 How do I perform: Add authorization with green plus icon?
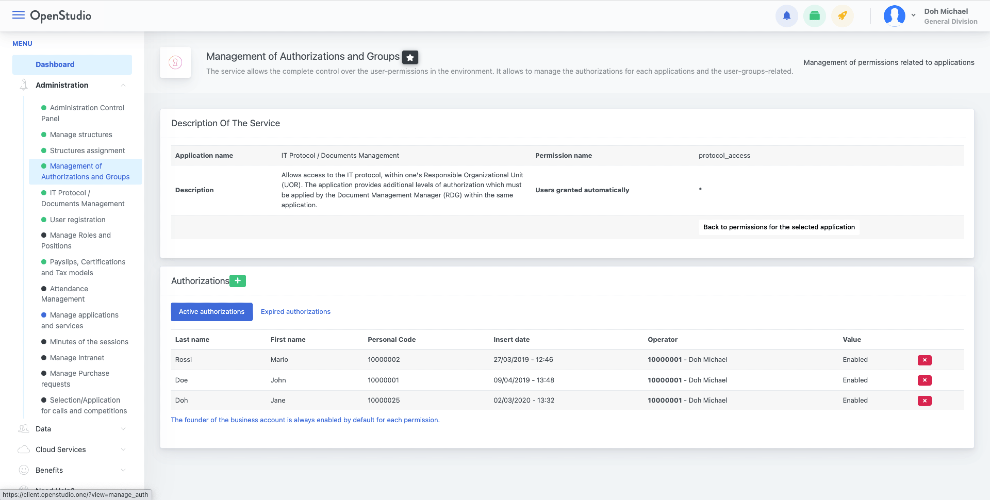pos(237,281)
